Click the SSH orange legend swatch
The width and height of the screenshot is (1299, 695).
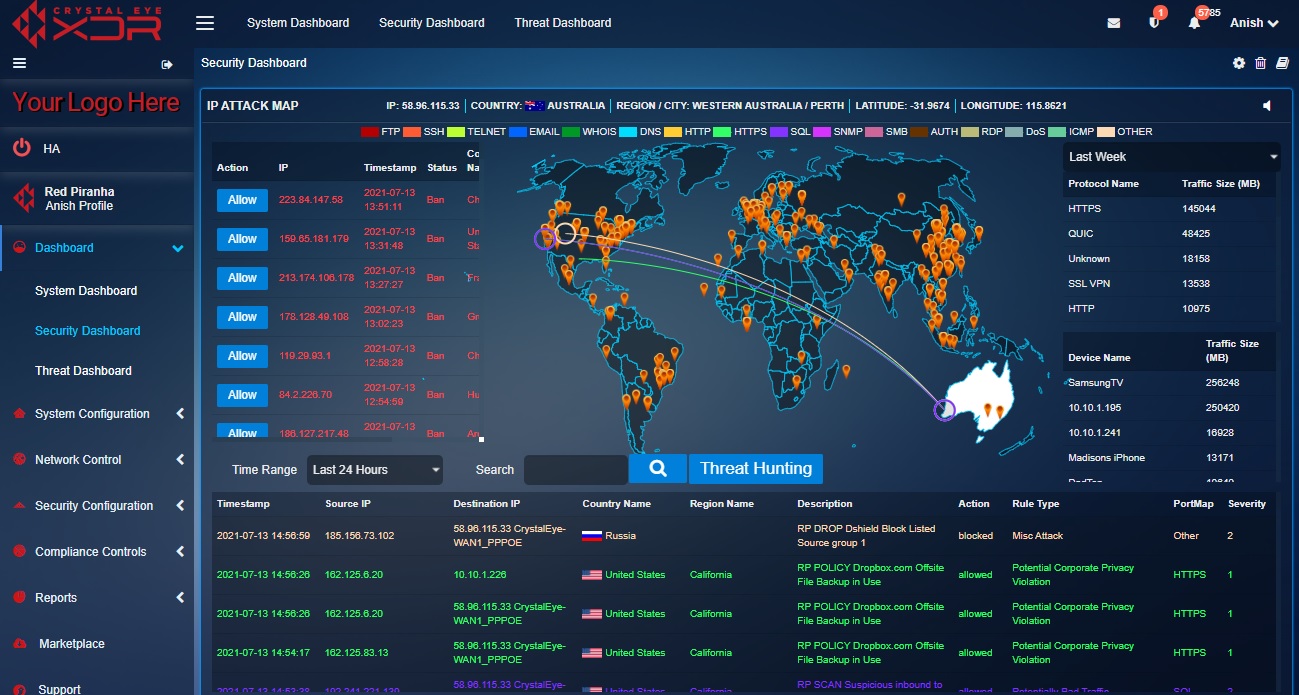[412, 131]
